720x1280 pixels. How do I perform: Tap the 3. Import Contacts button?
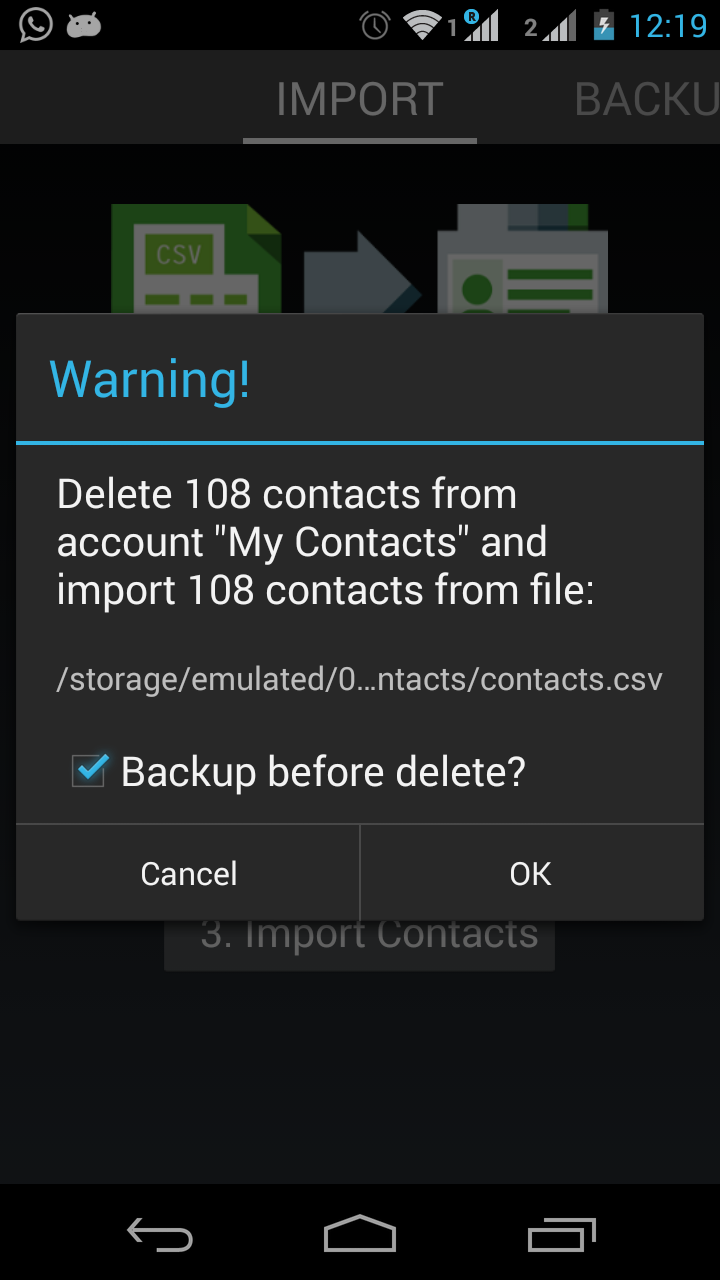point(360,945)
